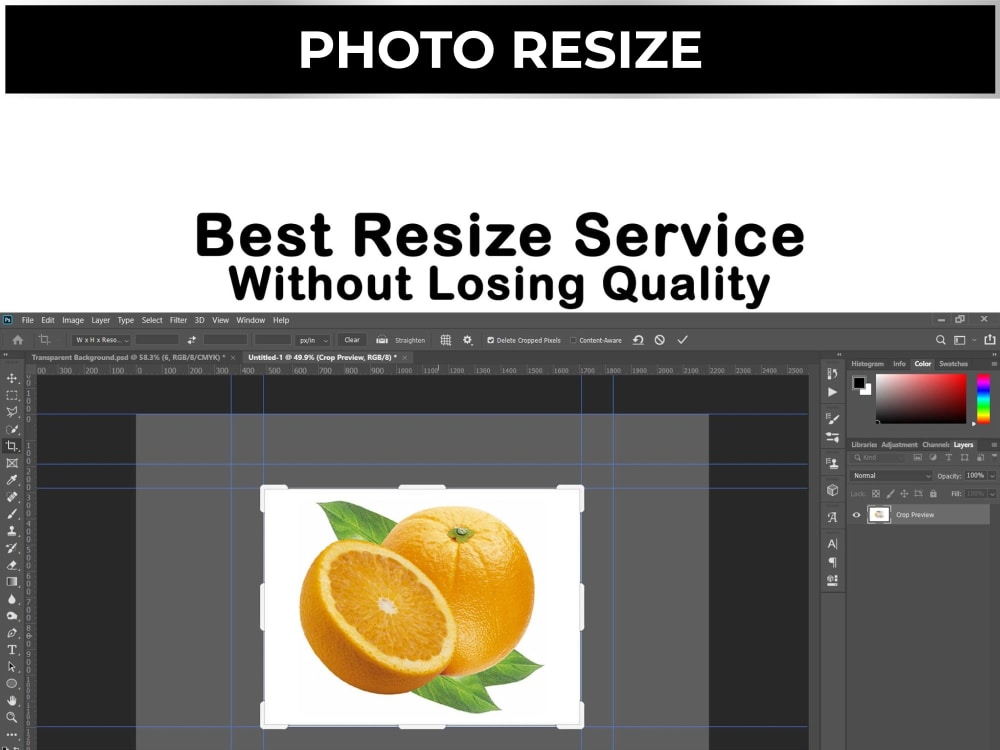This screenshot has height=750, width=1000.
Task: Hide the Crop Preview layer
Action: tap(857, 515)
